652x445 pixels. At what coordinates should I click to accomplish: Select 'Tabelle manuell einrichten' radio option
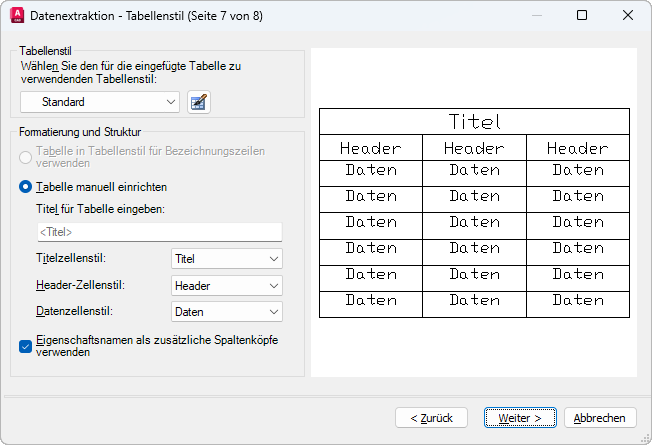tap(26, 187)
